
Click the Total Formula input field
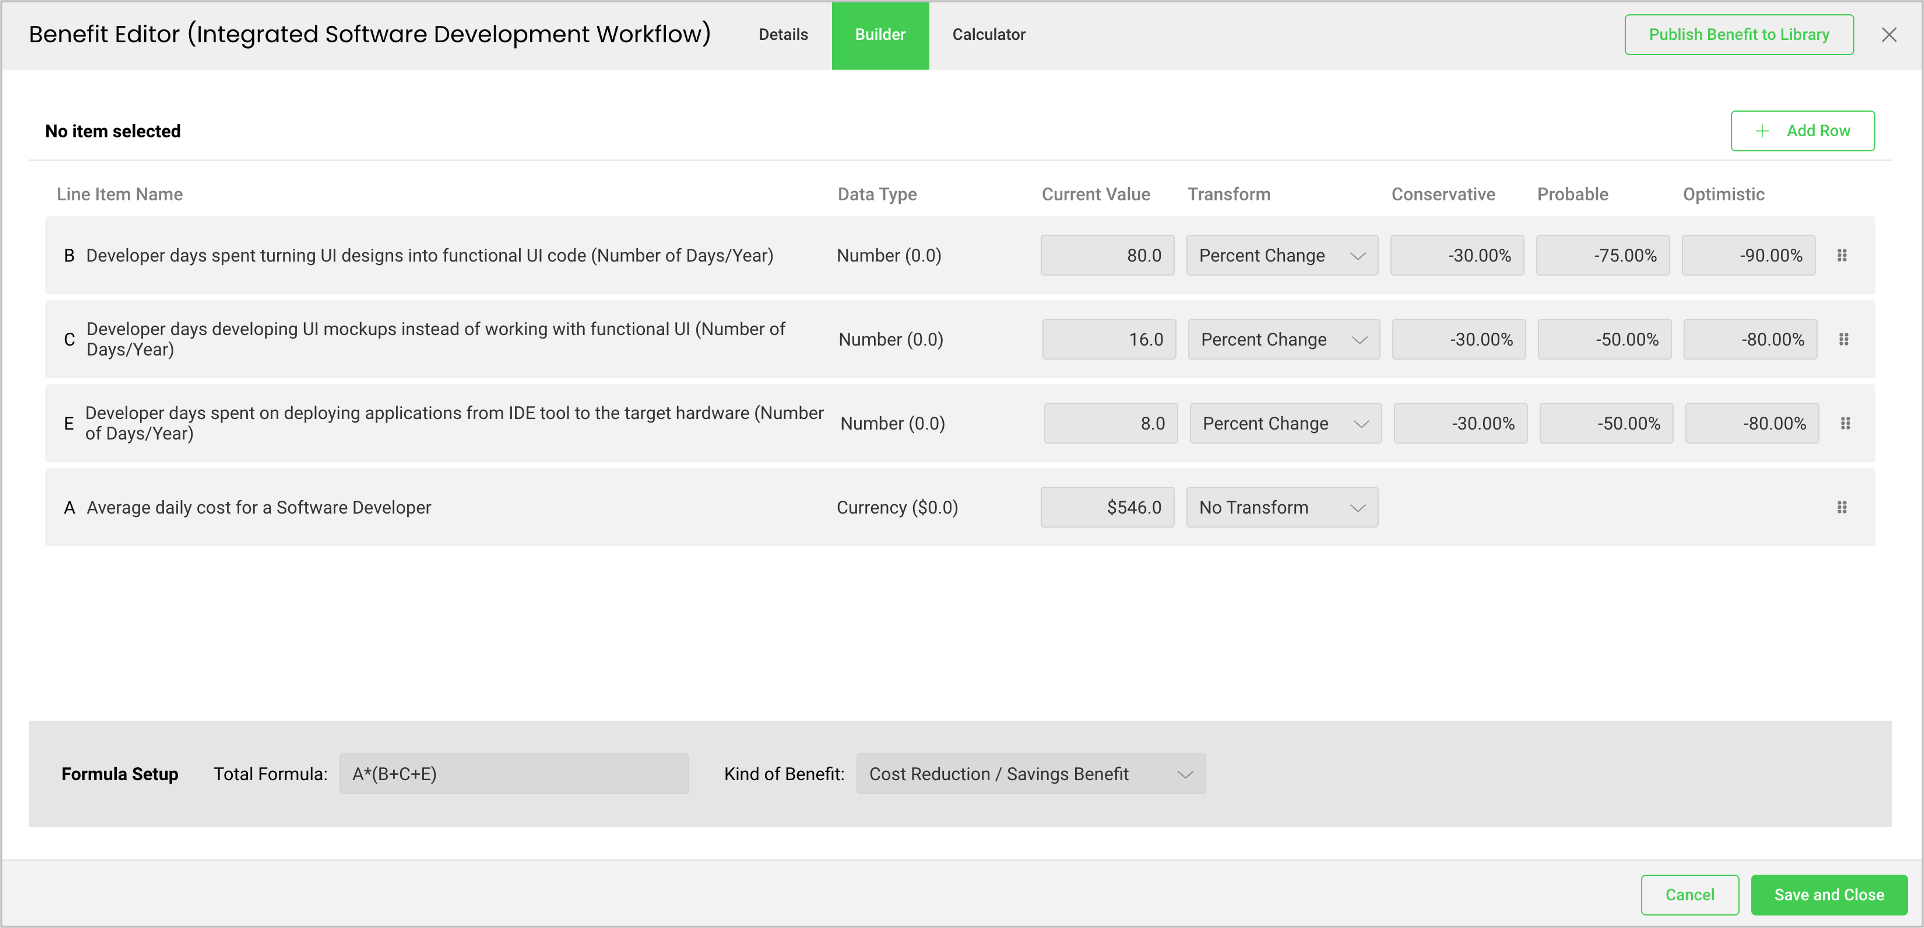(x=513, y=774)
